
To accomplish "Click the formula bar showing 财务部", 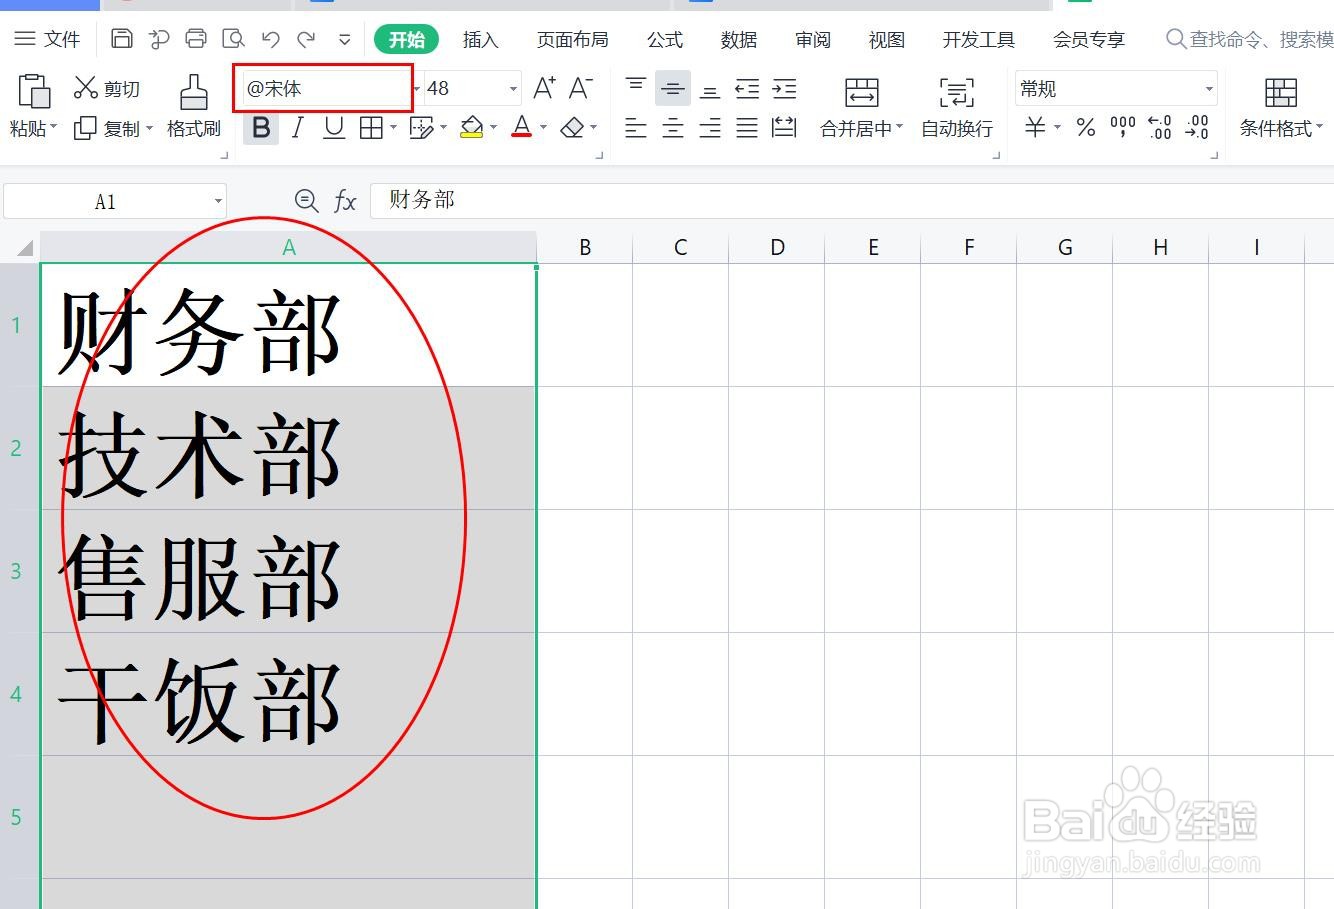I will pos(852,200).
